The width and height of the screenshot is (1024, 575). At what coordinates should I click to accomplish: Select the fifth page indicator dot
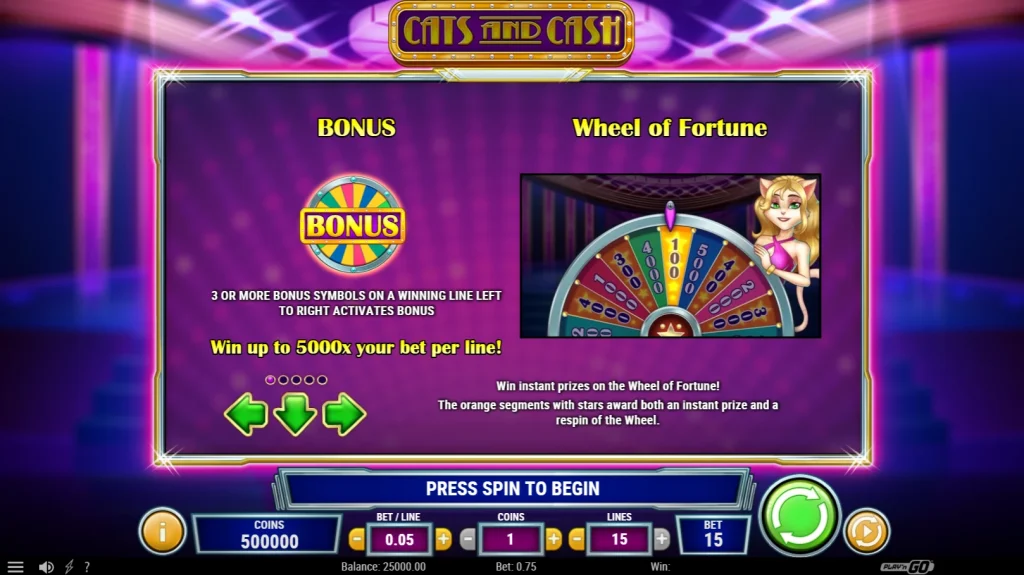click(322, 380)
